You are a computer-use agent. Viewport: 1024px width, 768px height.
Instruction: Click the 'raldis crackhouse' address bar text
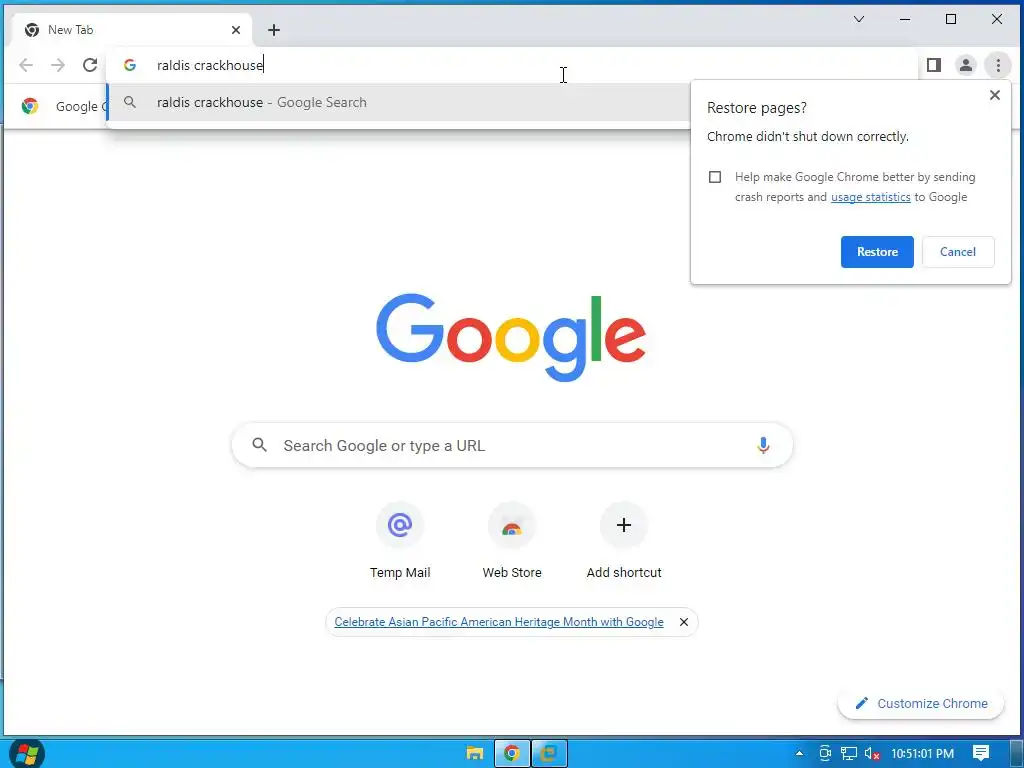(210, 65)
